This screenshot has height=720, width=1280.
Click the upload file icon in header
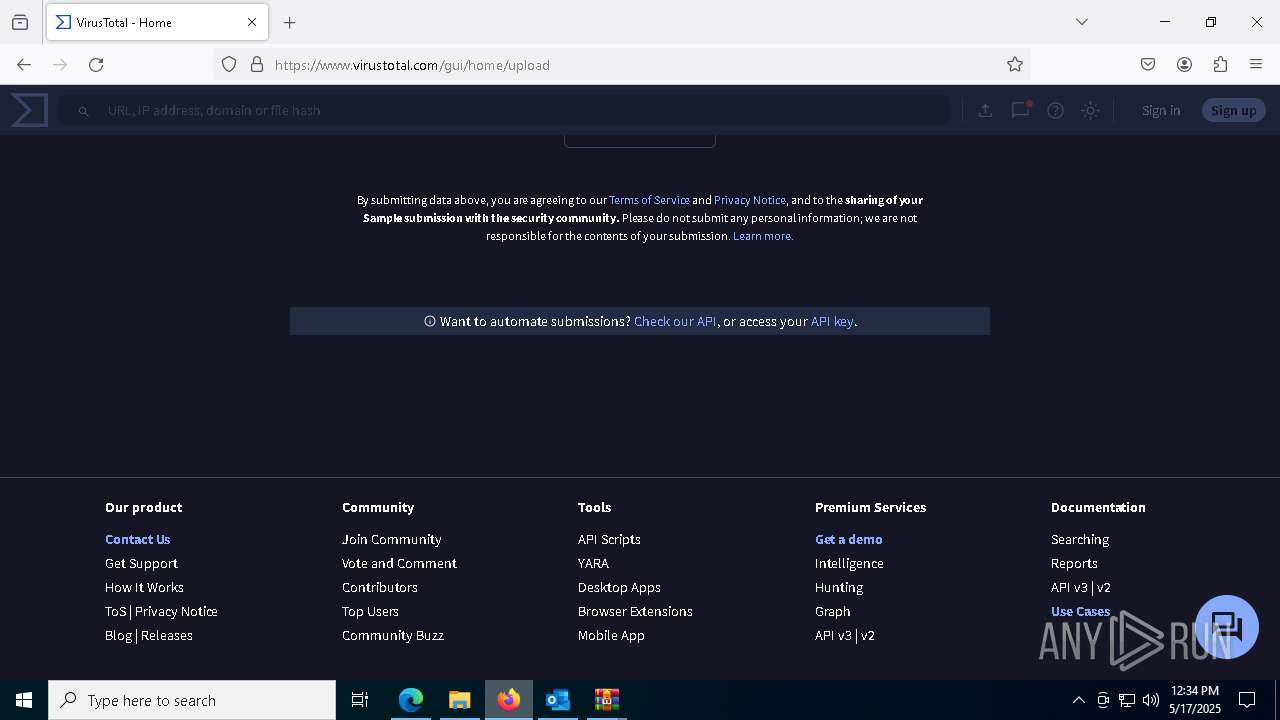[985, 111]
